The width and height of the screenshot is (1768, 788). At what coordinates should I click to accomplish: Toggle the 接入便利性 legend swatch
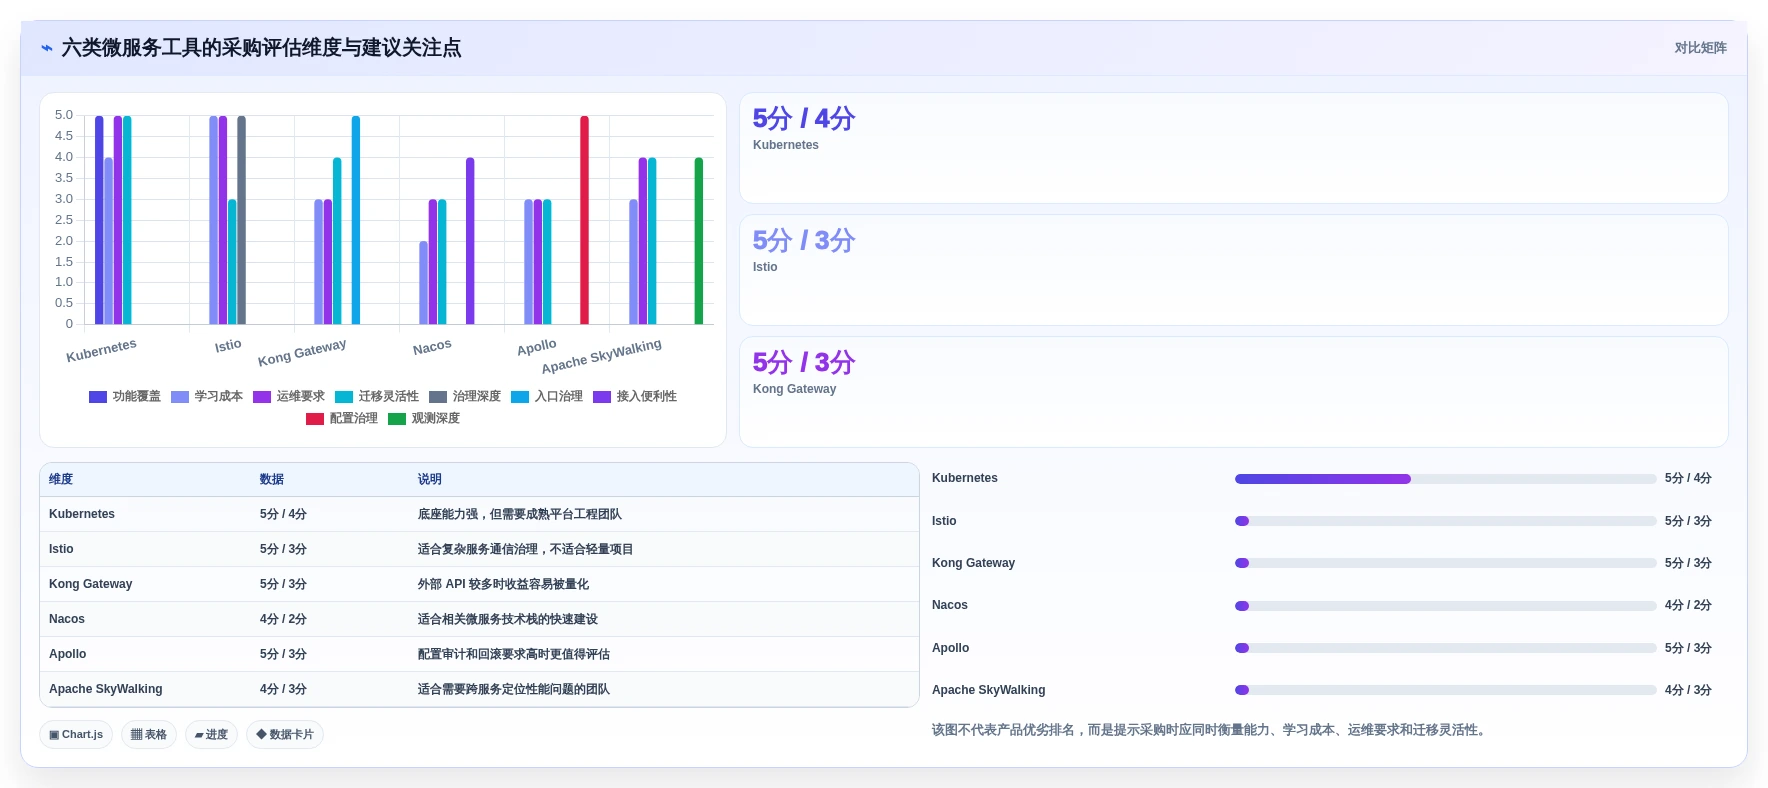[x=602, y=397]
